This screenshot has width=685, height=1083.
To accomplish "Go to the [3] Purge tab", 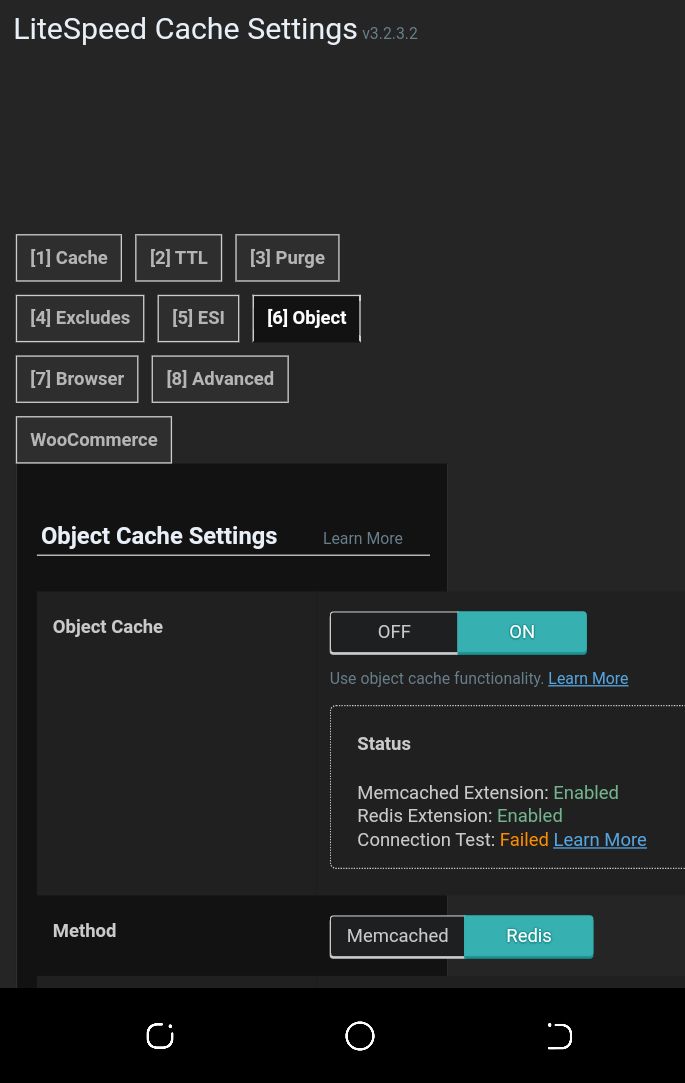I will (x=287, y=258).
